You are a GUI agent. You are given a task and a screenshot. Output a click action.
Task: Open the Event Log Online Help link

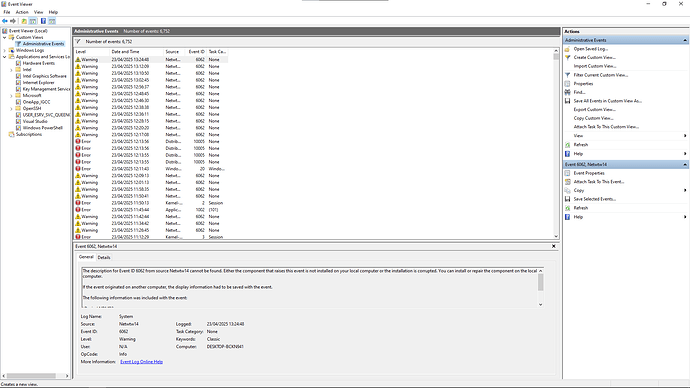141,362
